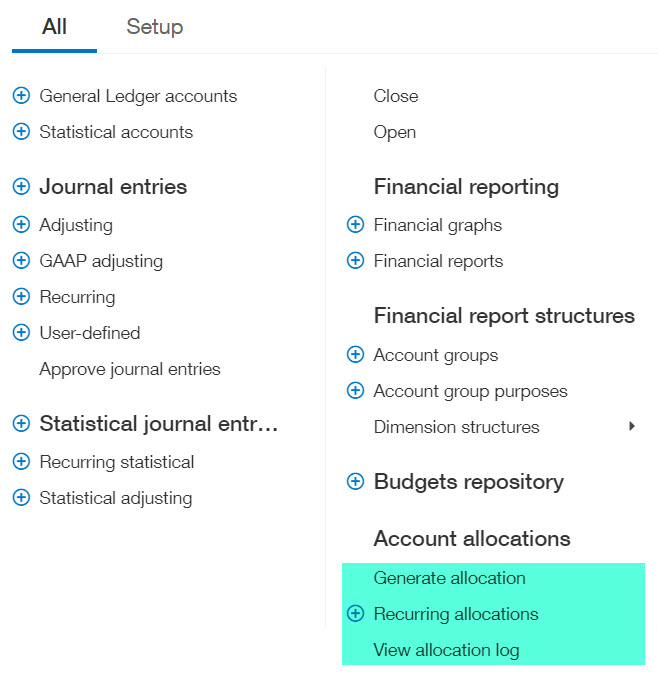The height and width of the screenshot is (673, 658).
Task: Click plus icon beside GAAP adjusting
Action: tap(21, 261)
